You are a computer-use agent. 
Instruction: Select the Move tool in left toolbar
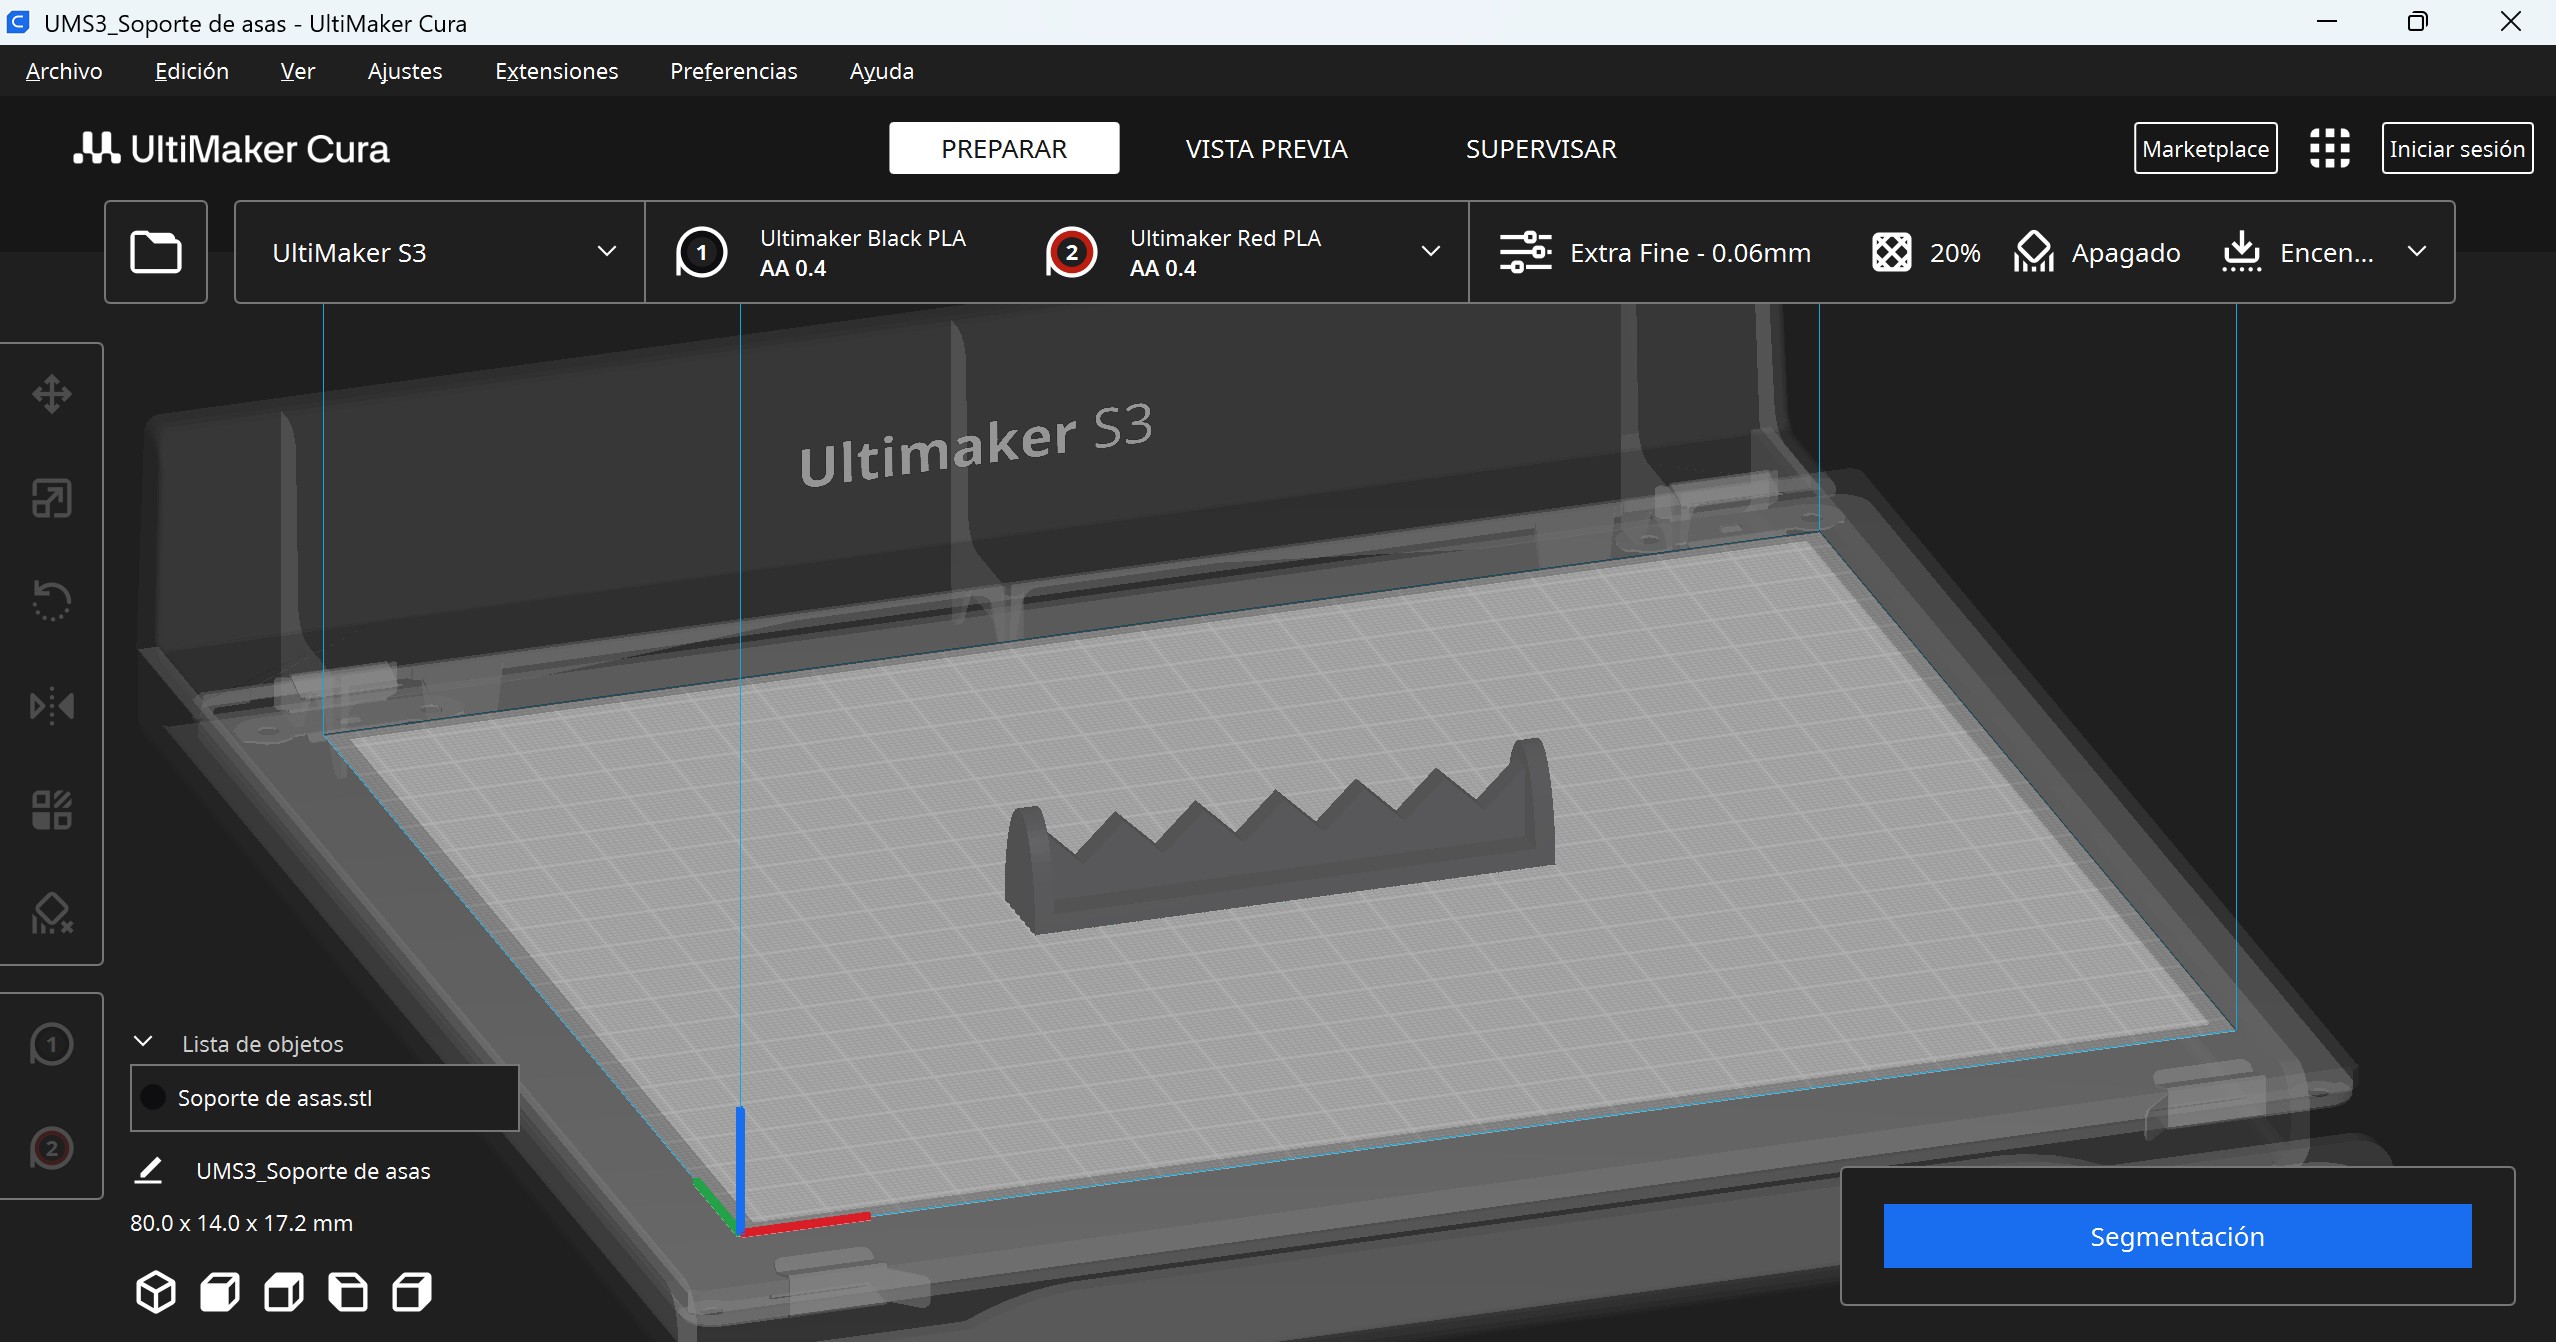point(51,394)
